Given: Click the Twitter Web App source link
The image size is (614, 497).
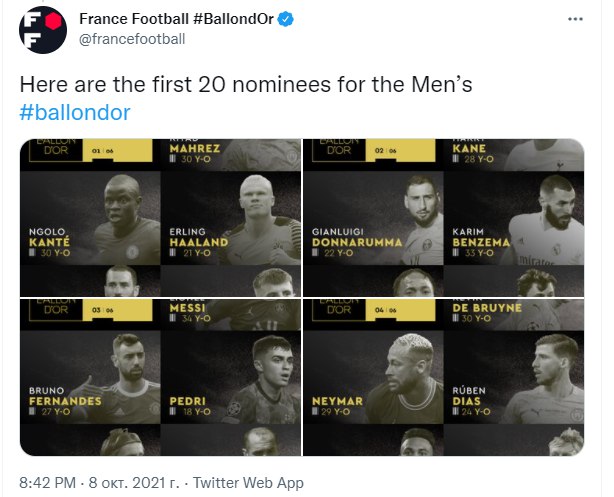Looking at the screenshot, I should [250, 483].
